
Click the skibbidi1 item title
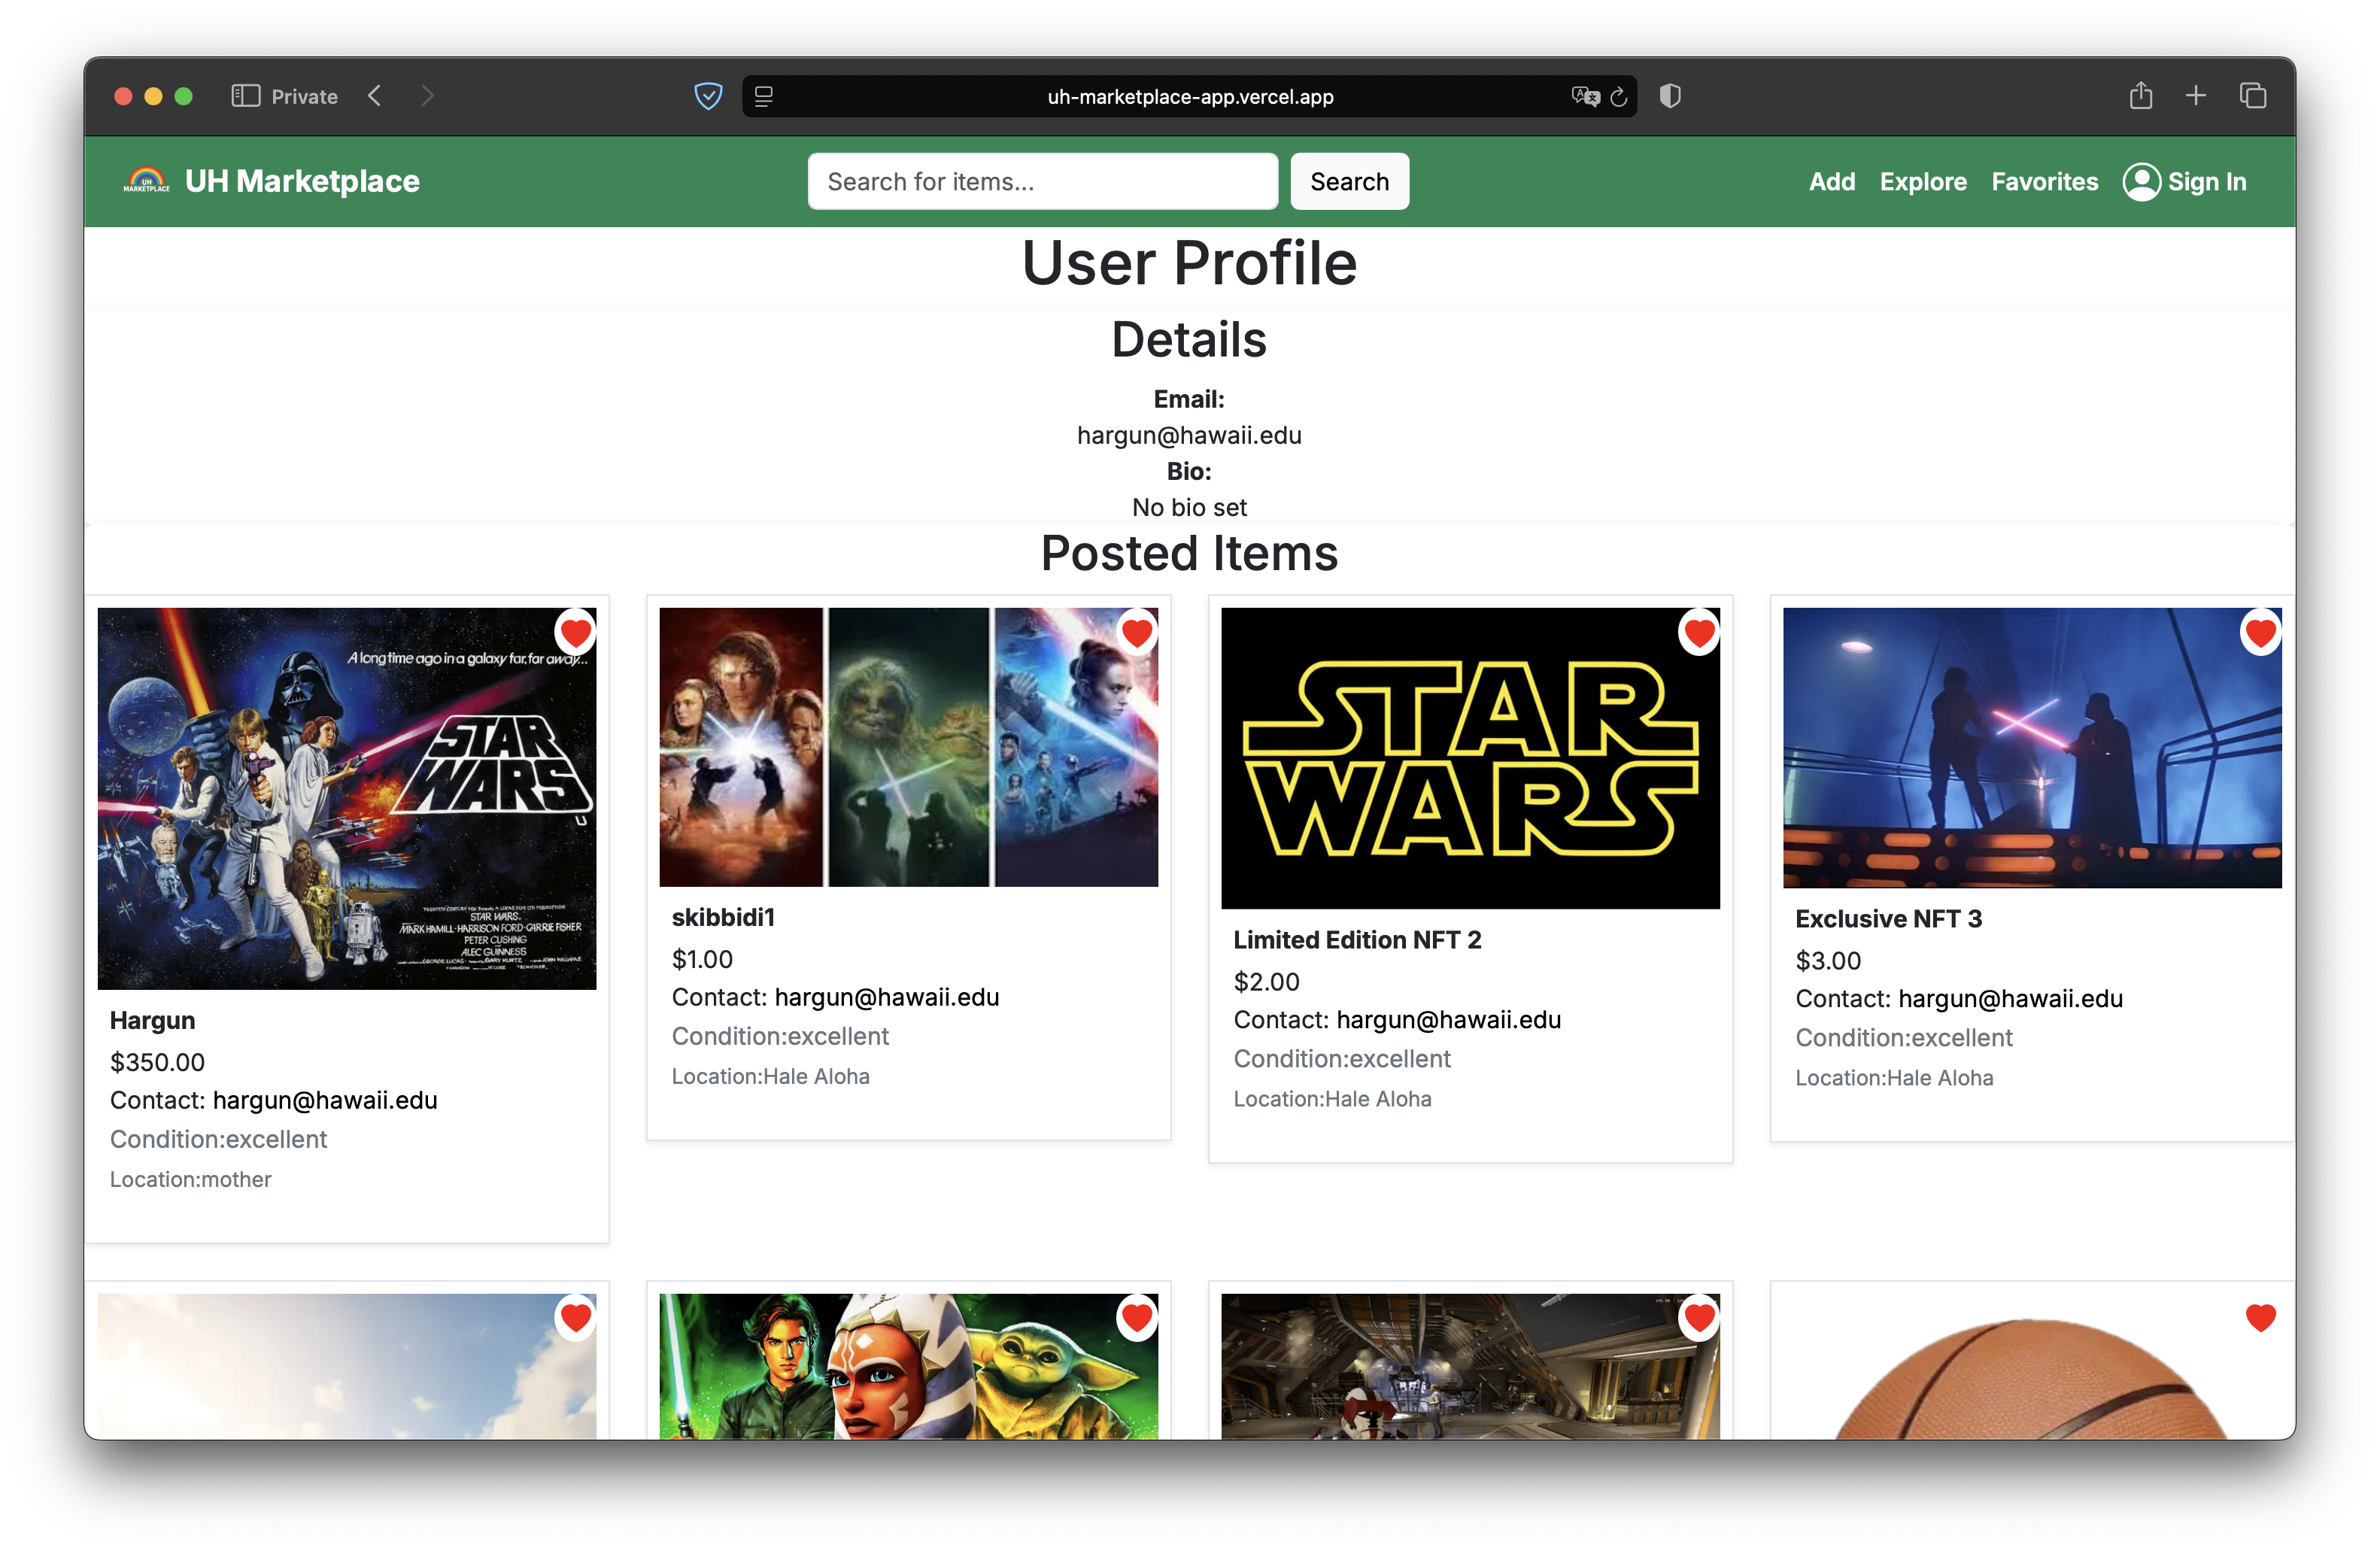point(723,917)
